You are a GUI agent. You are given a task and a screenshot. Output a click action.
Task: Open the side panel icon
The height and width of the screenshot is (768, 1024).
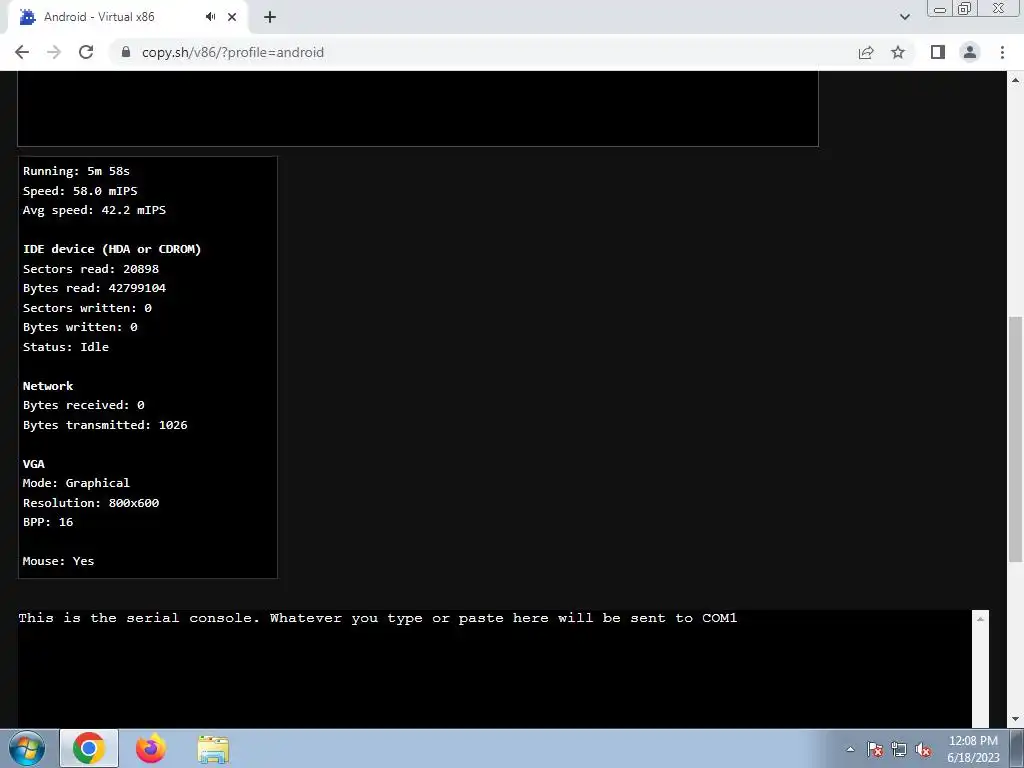[x=938, y=52]
